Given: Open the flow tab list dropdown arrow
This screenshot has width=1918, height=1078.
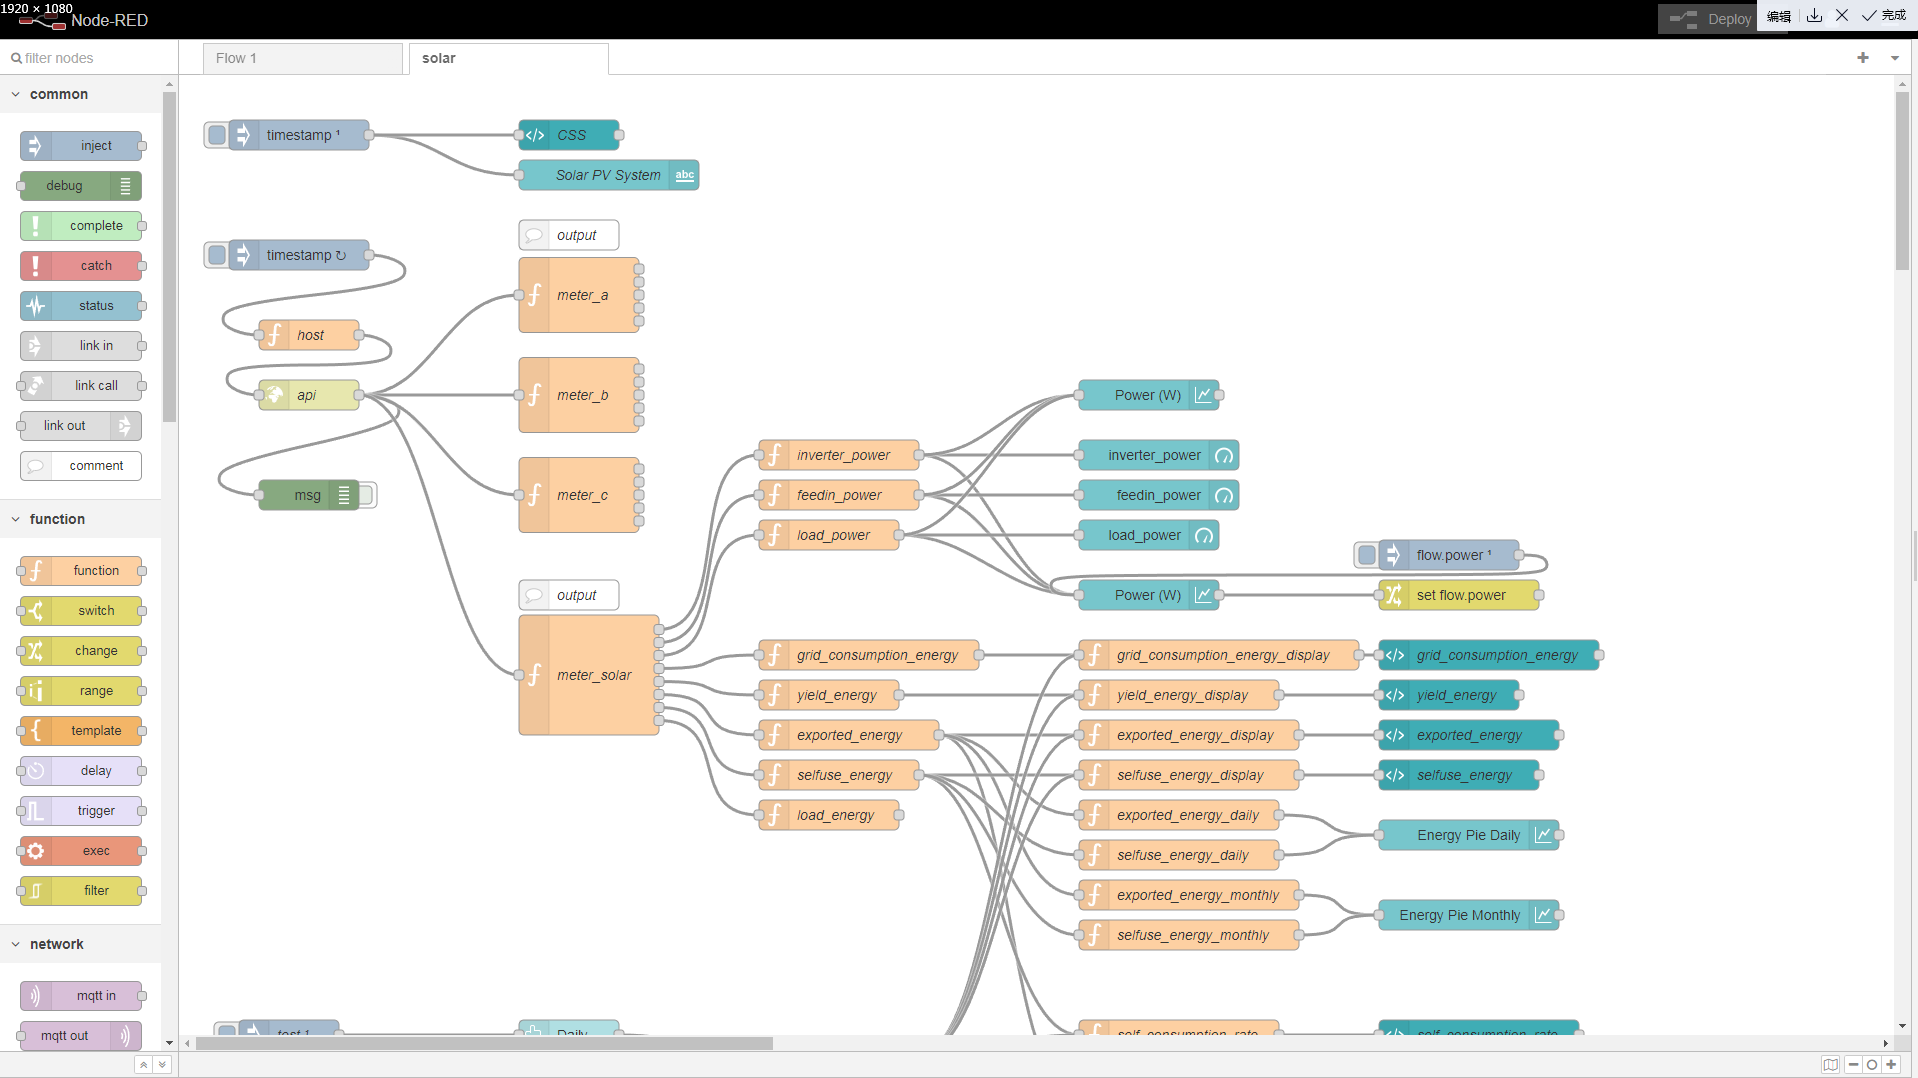Looking at the screenshot, I should click(1895, 58).
